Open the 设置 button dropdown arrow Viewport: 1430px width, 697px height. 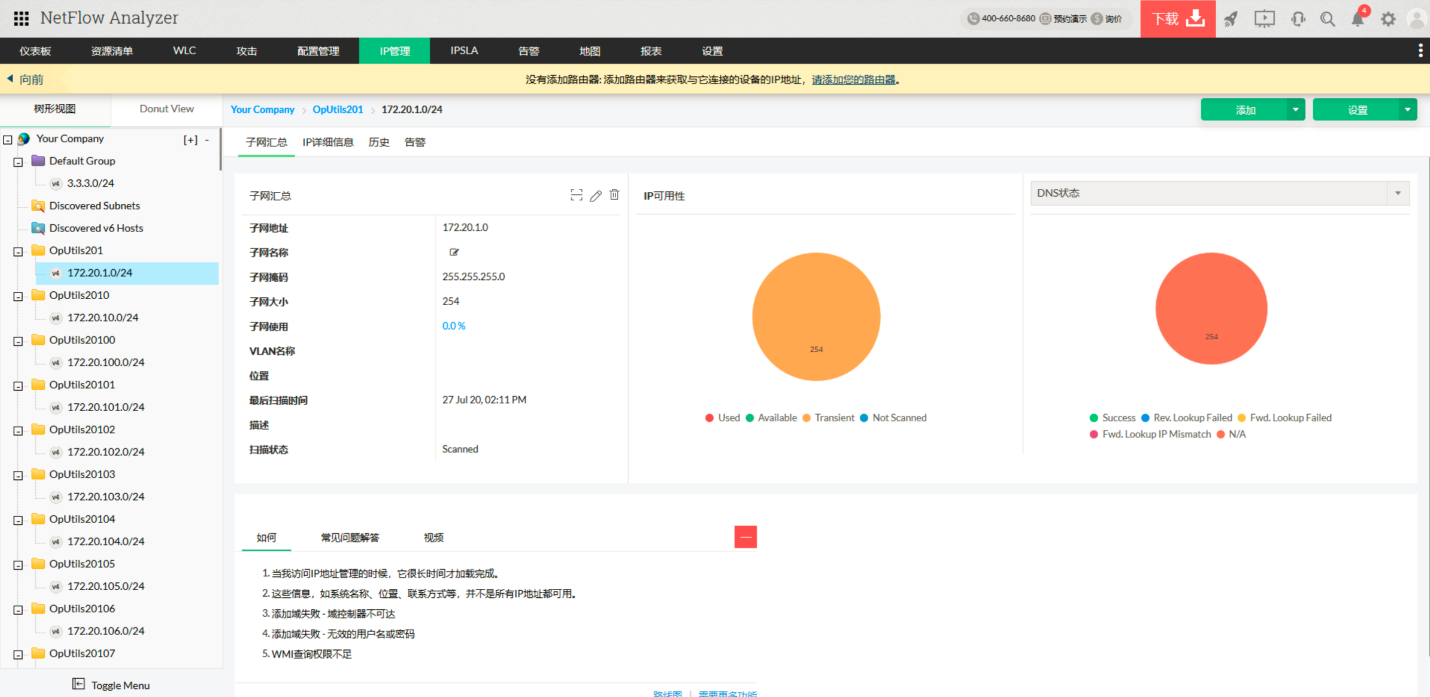click(1408, 110)
